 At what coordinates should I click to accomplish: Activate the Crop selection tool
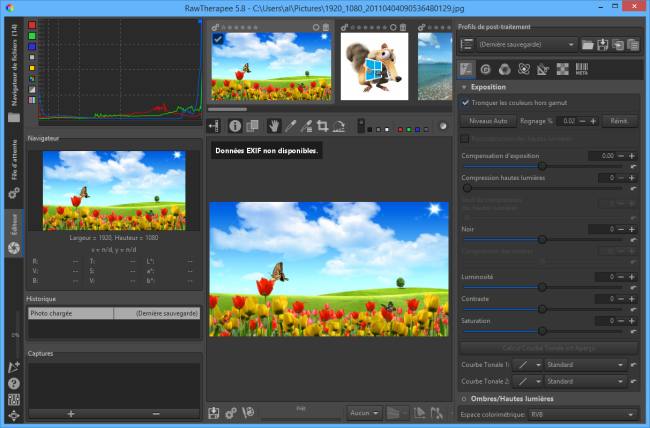(323, 126)
